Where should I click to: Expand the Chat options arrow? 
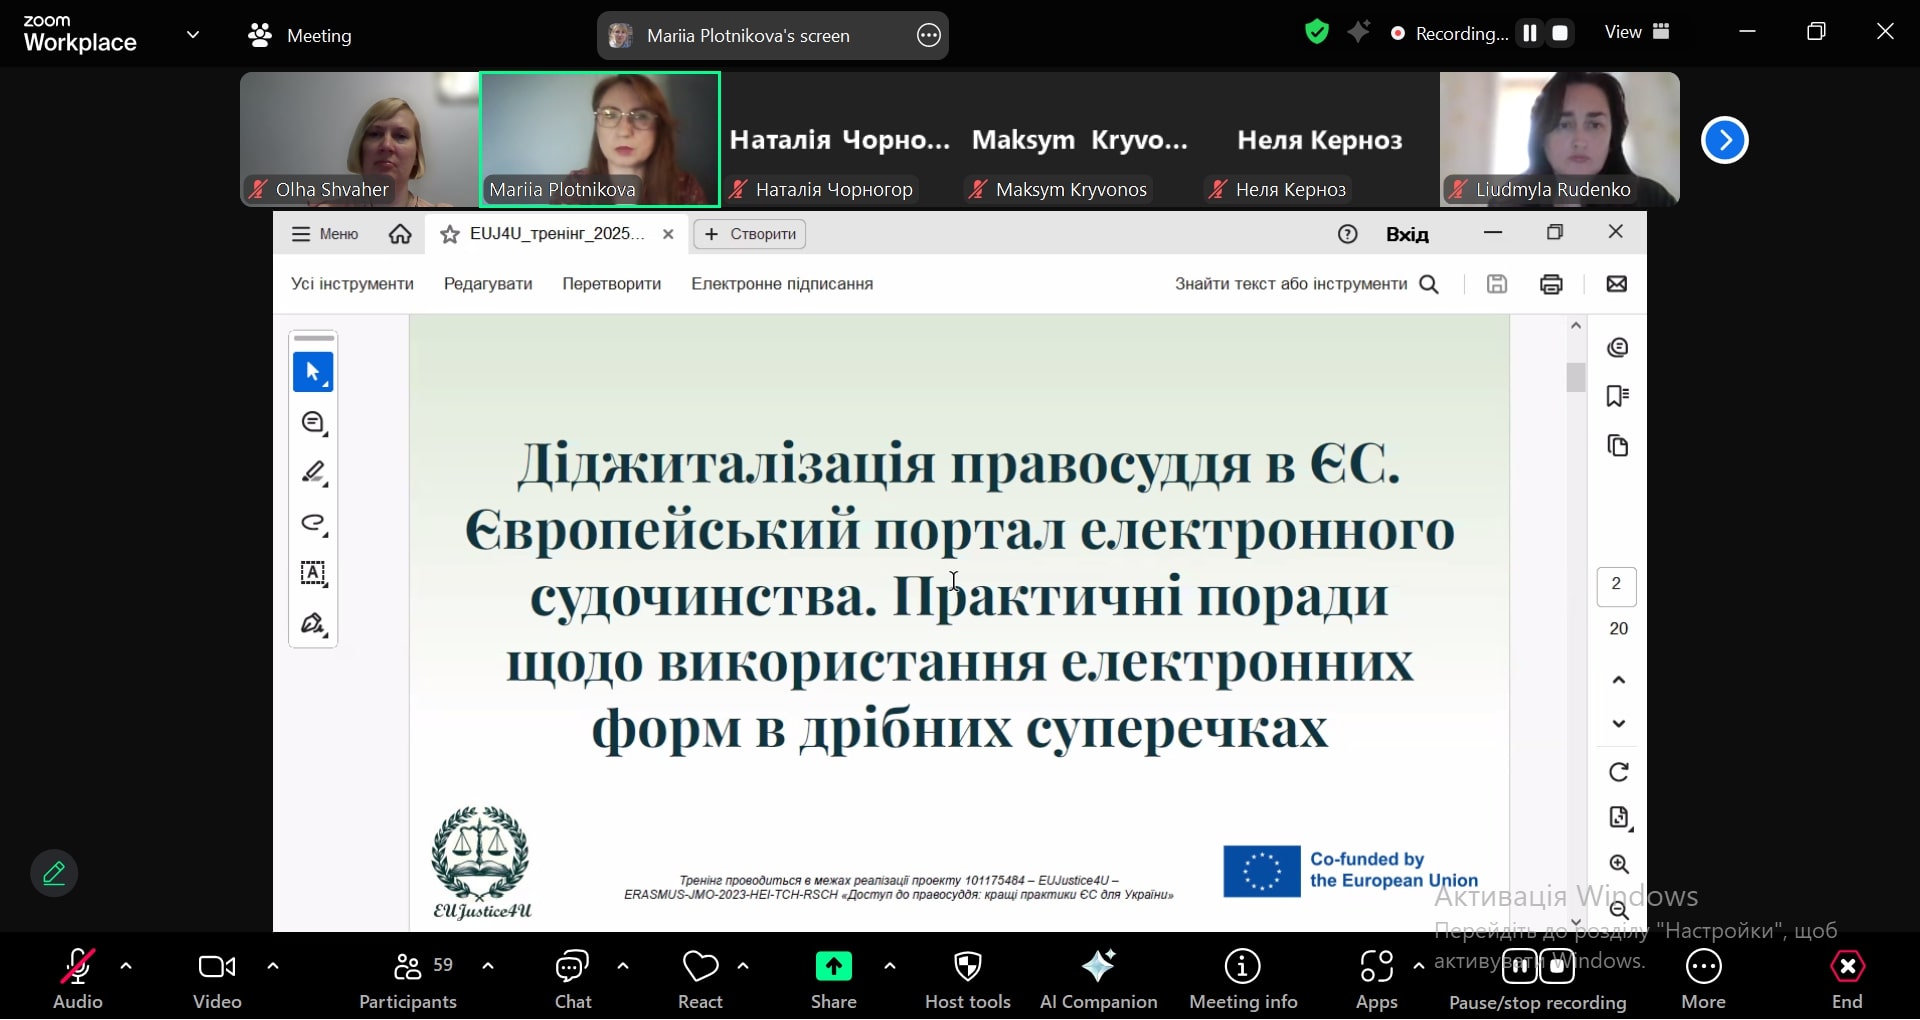623,967
